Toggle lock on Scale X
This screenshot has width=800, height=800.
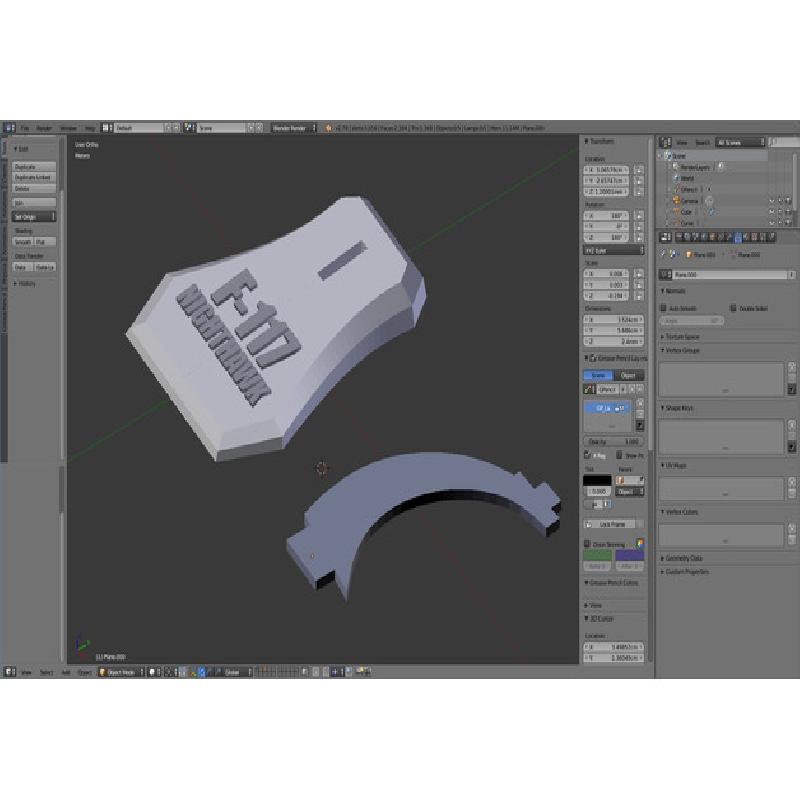coord(639,274)
